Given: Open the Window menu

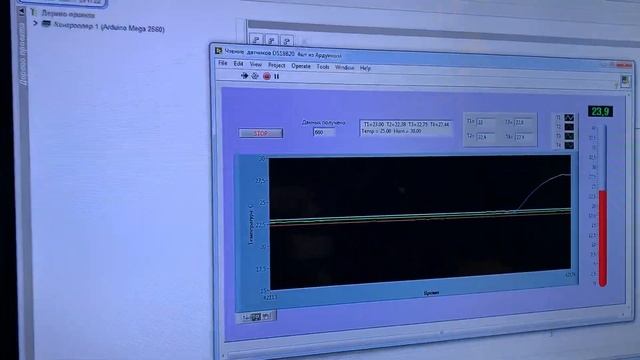Looking at the screenshot, I should tap(344, 67).
